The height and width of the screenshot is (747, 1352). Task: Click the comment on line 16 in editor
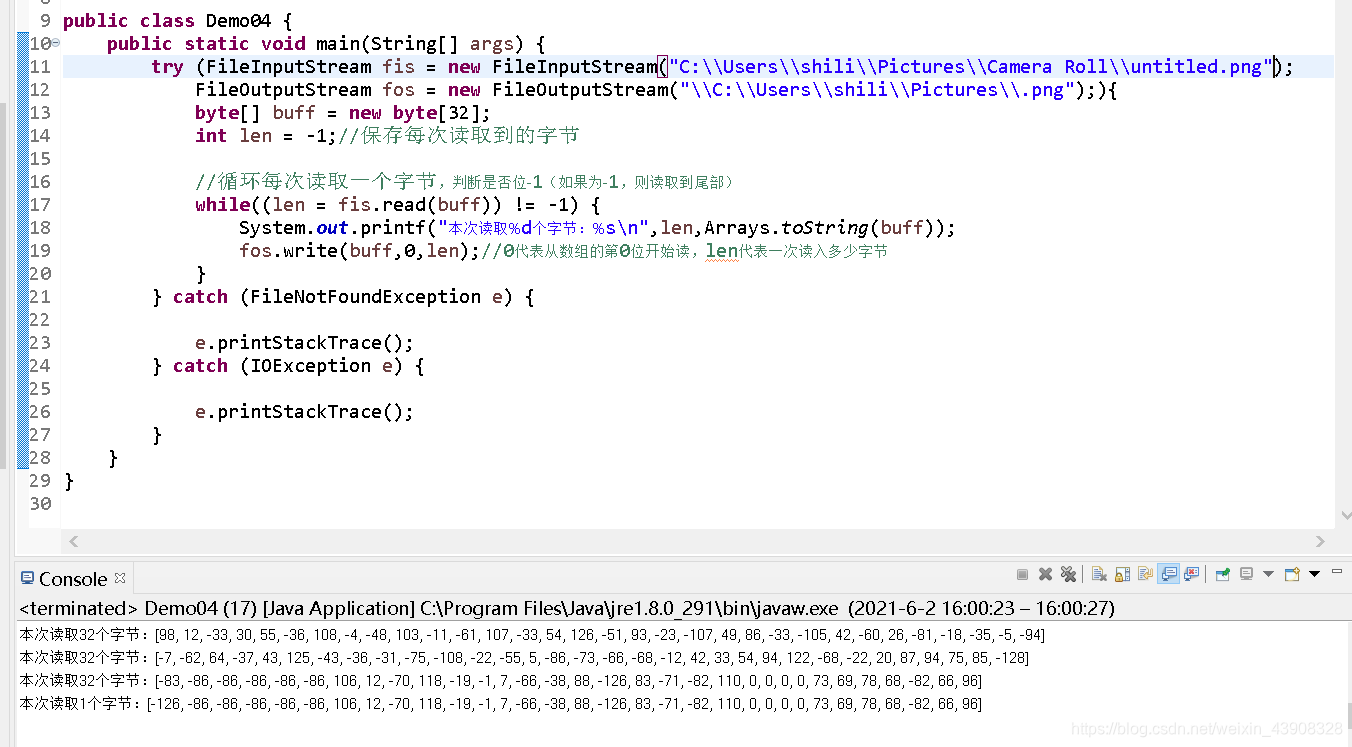(465, 182)
